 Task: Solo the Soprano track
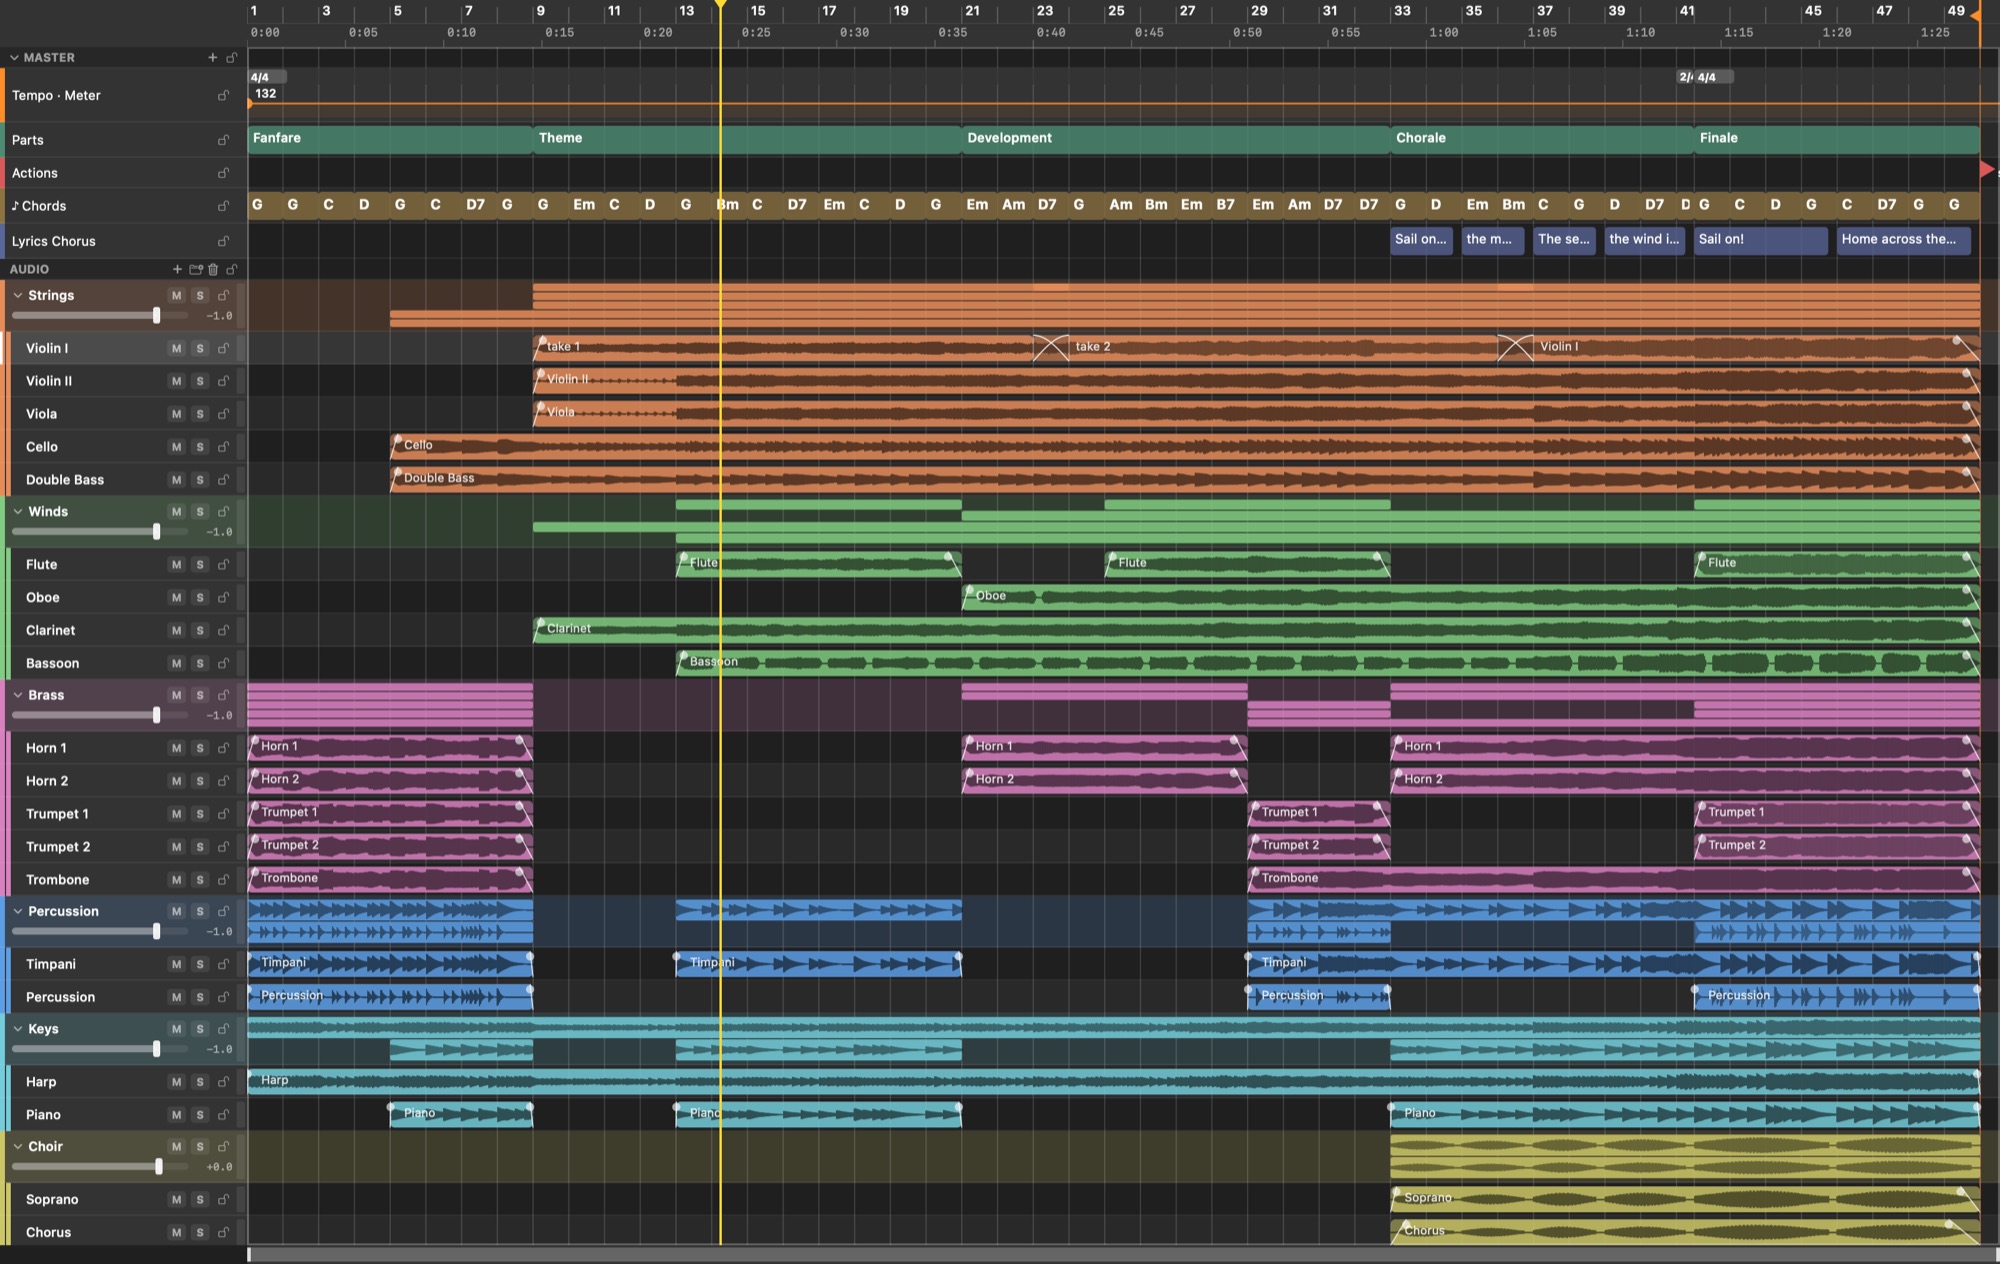pos(200,1199)
